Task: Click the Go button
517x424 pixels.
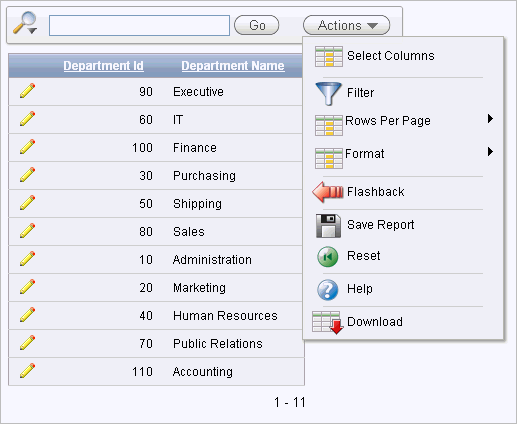Action: (257, 25)
